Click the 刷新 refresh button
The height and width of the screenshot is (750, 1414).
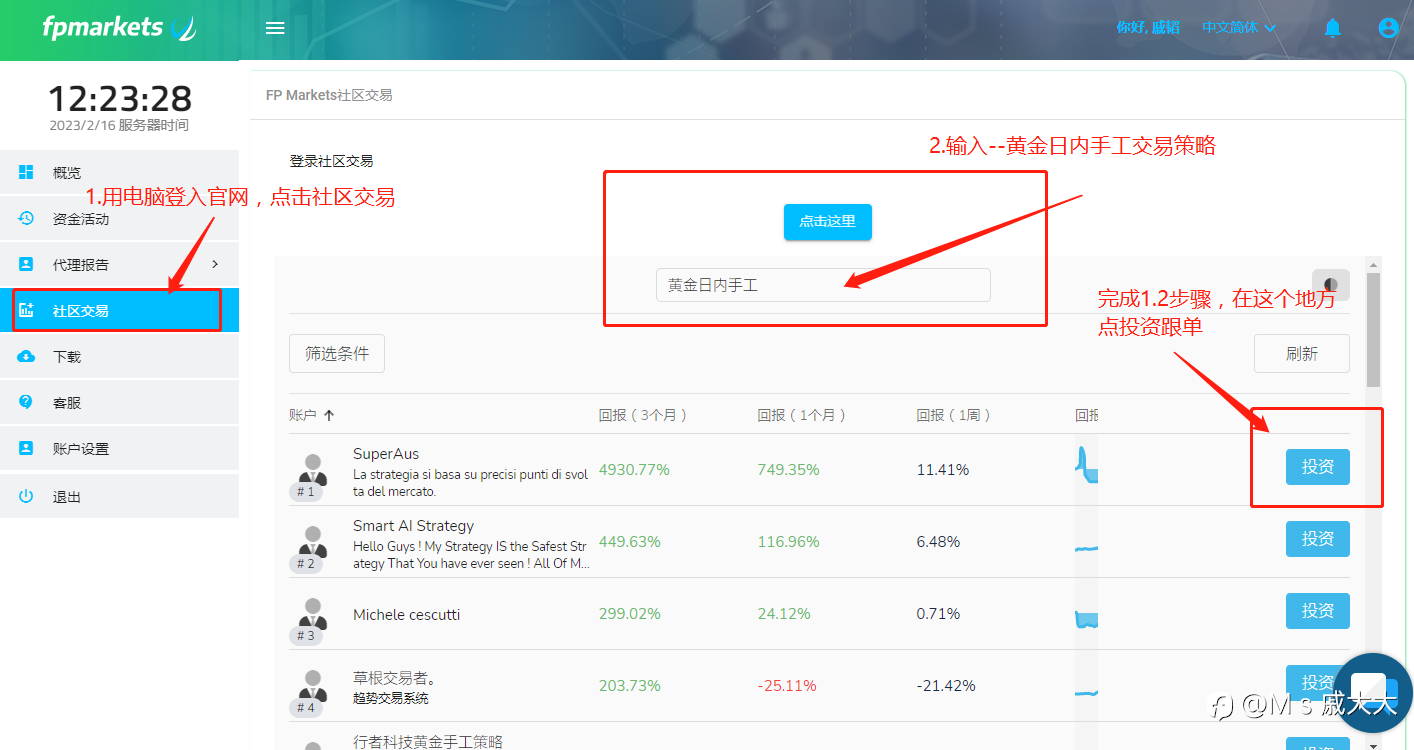(1302, 353)
